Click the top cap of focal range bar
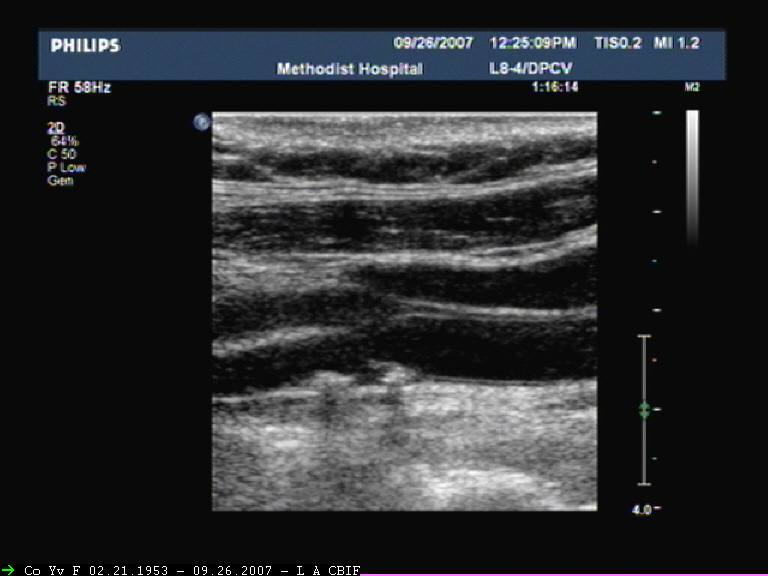Image resolution: width=768 pixels, height=576 pixels. tap(644, 336)
